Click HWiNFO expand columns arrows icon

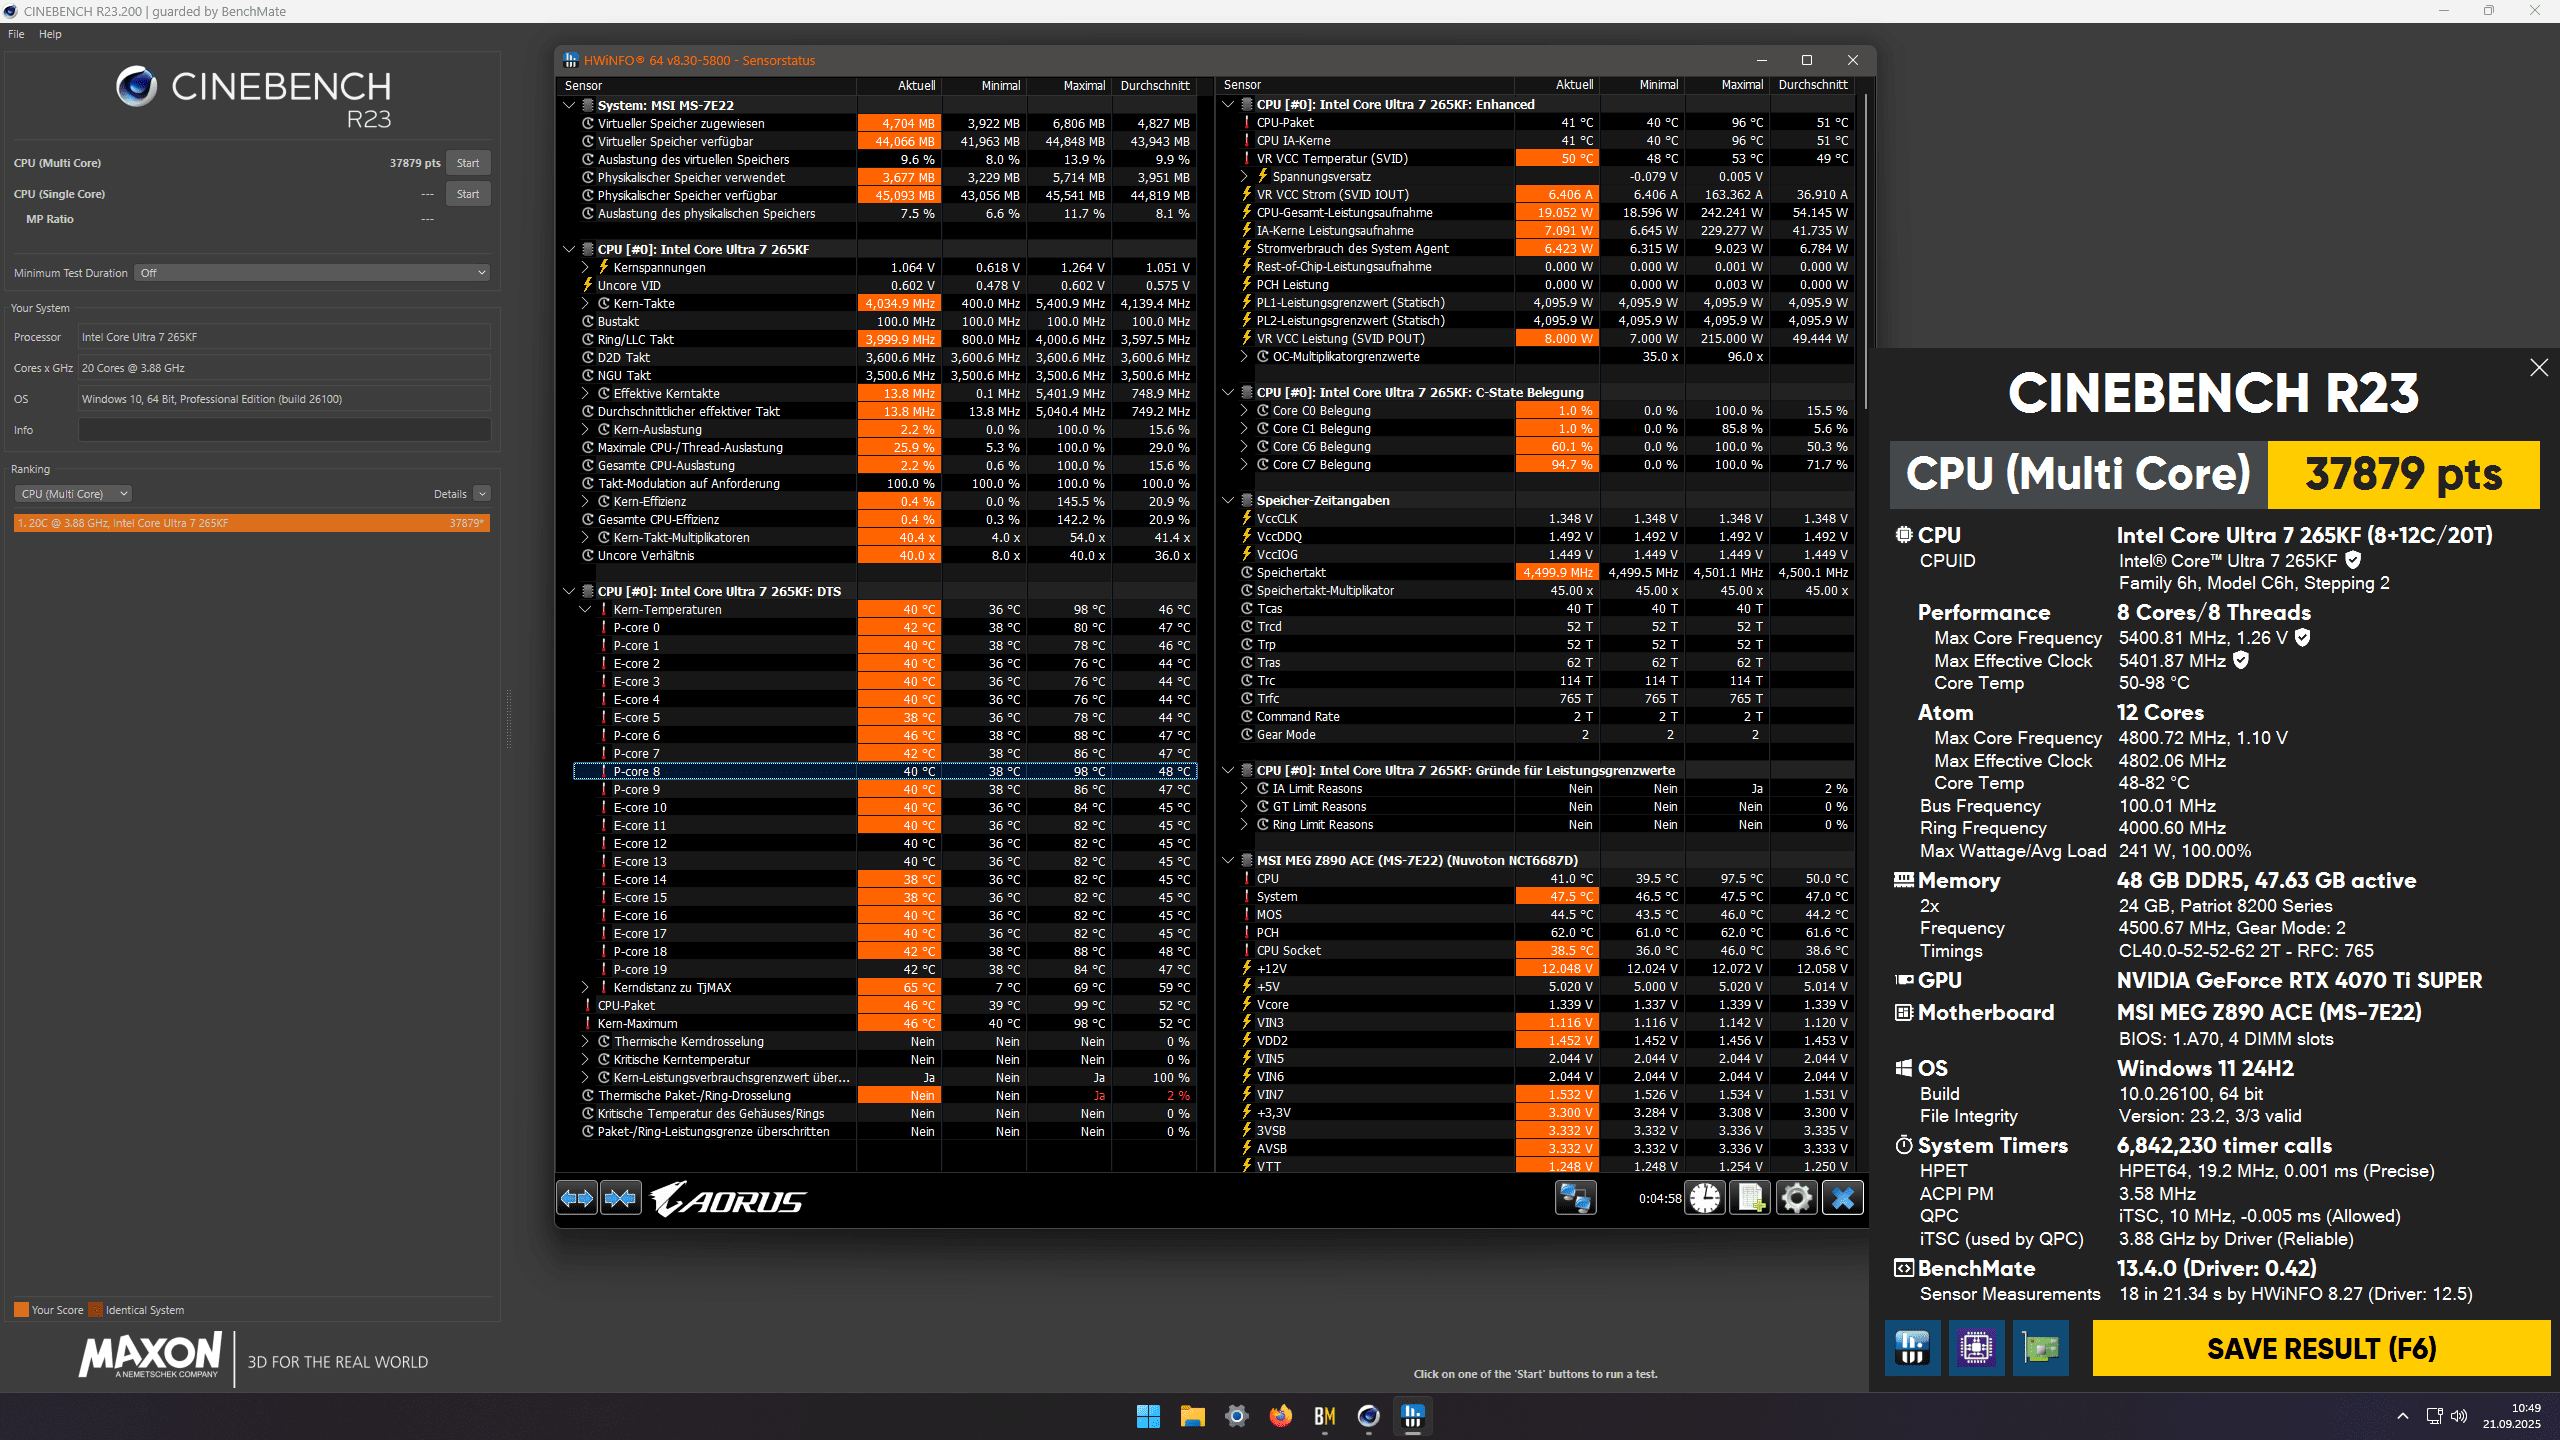(x=577, y=1197)
